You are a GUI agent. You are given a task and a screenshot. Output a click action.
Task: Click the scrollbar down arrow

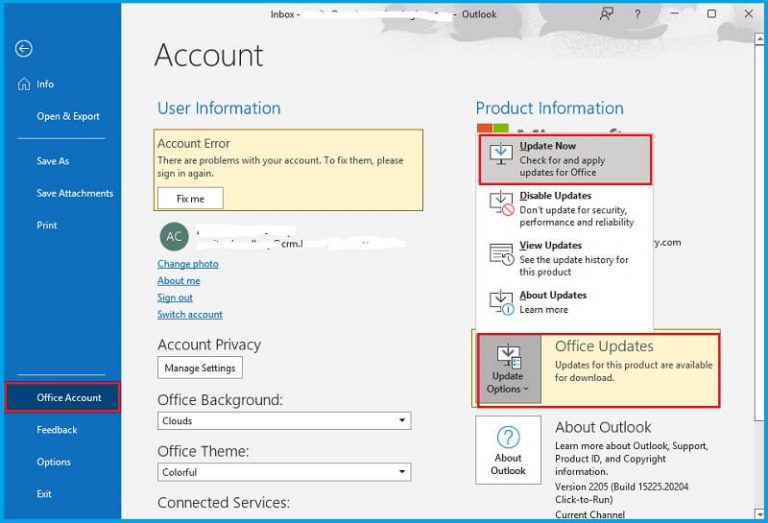pos(760,514)
